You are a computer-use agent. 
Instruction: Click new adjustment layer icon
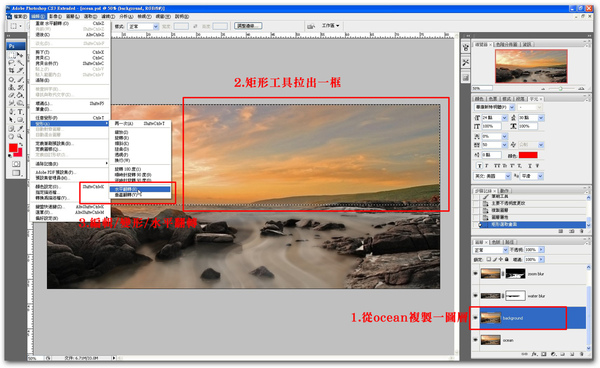553,354
